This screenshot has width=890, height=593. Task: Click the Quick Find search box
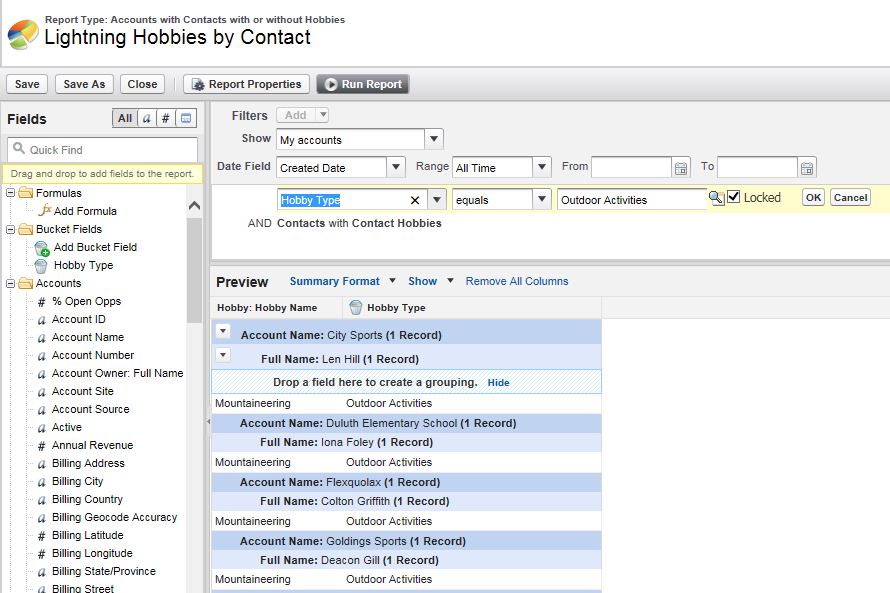(x=103, y=150)
